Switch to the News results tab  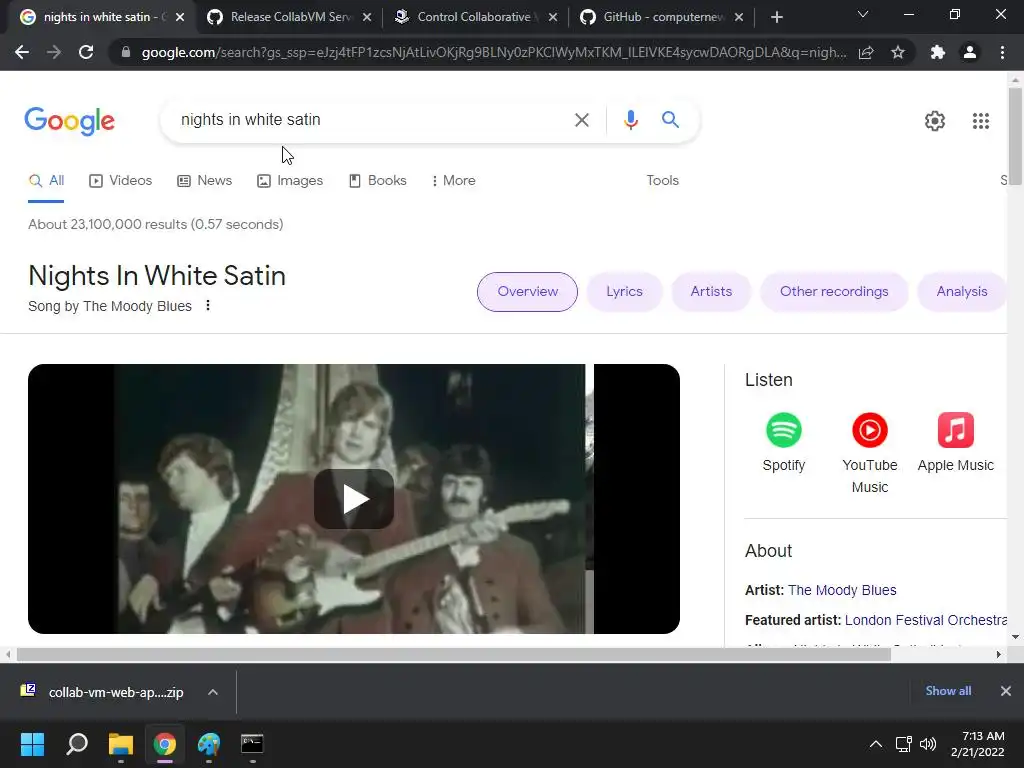(x=204, y=181)
